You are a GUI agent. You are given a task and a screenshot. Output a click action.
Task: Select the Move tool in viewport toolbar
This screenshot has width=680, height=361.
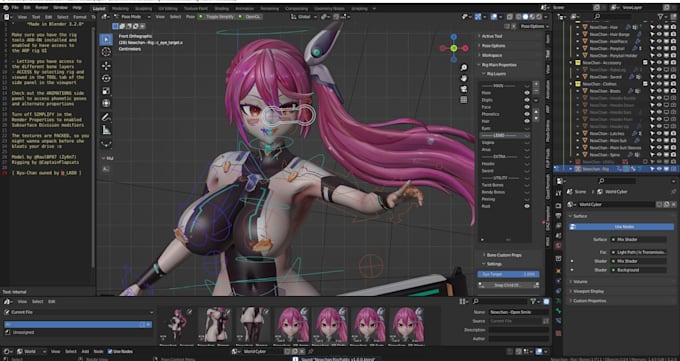106,65
